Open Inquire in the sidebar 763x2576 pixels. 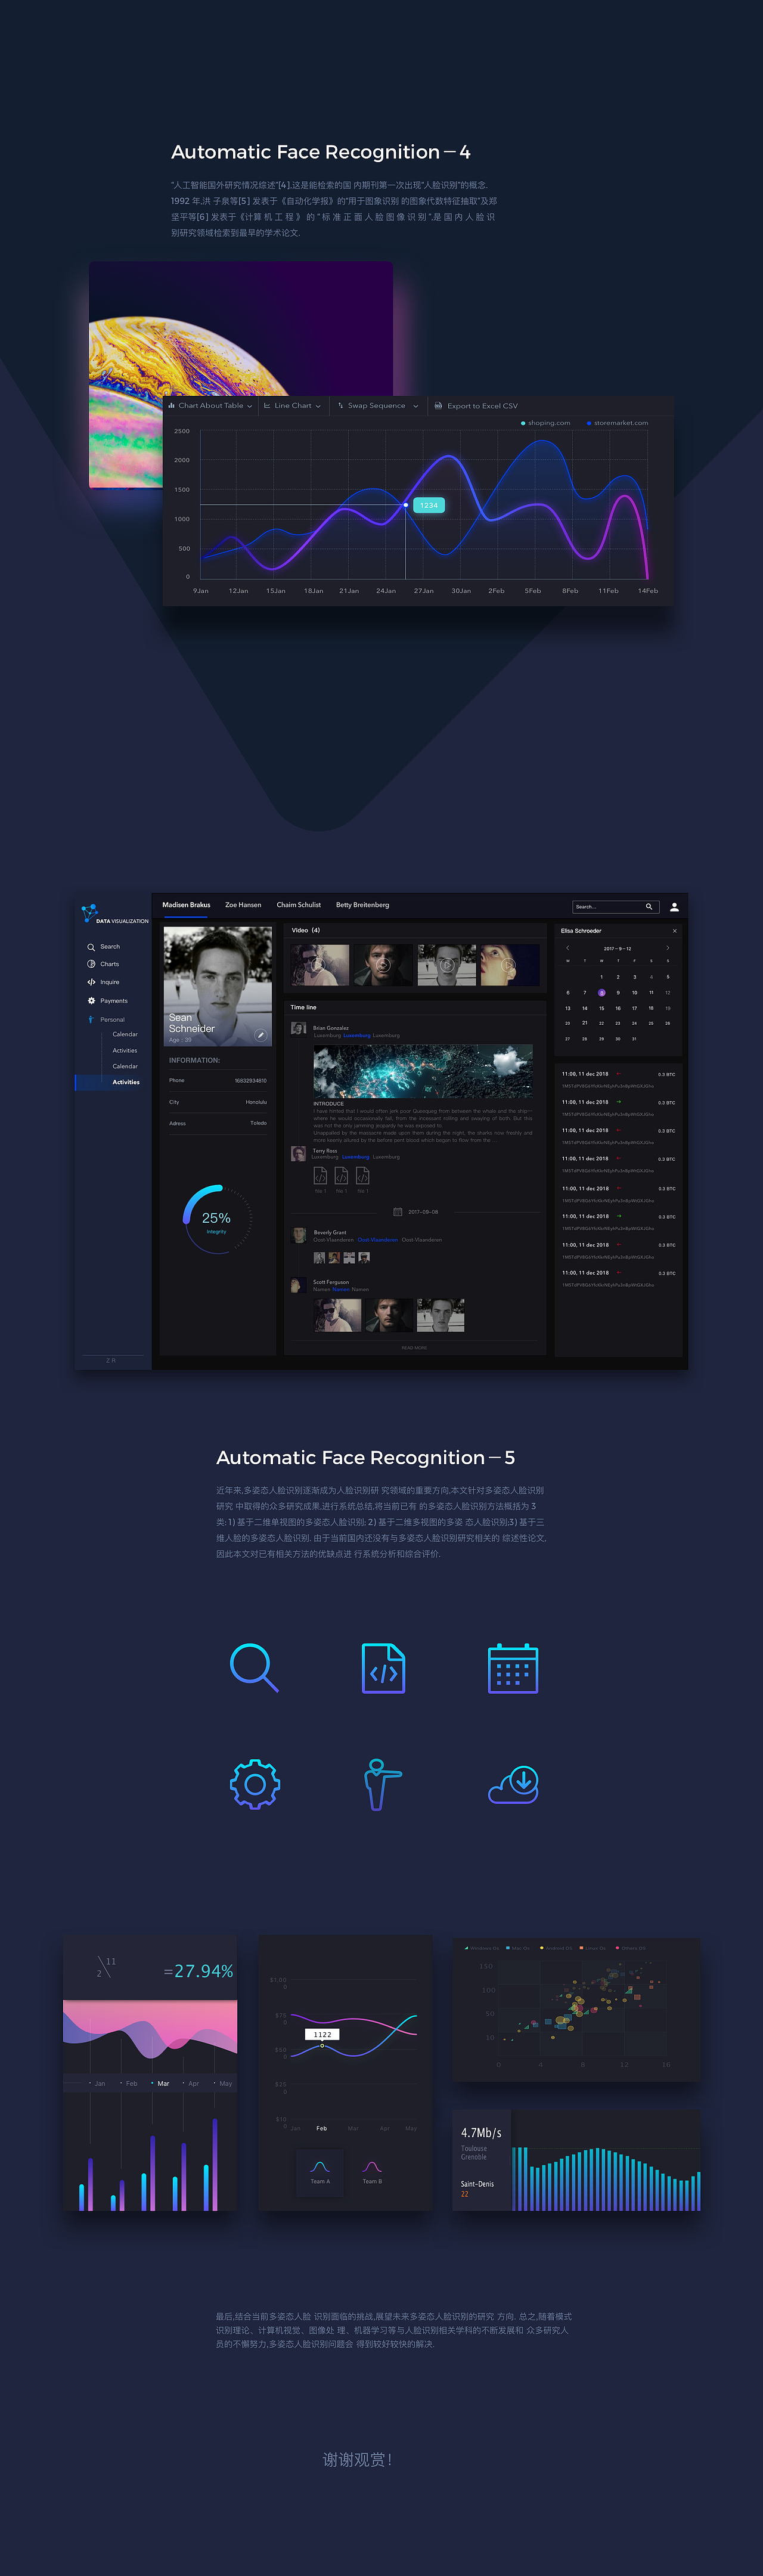click(103, 982)
